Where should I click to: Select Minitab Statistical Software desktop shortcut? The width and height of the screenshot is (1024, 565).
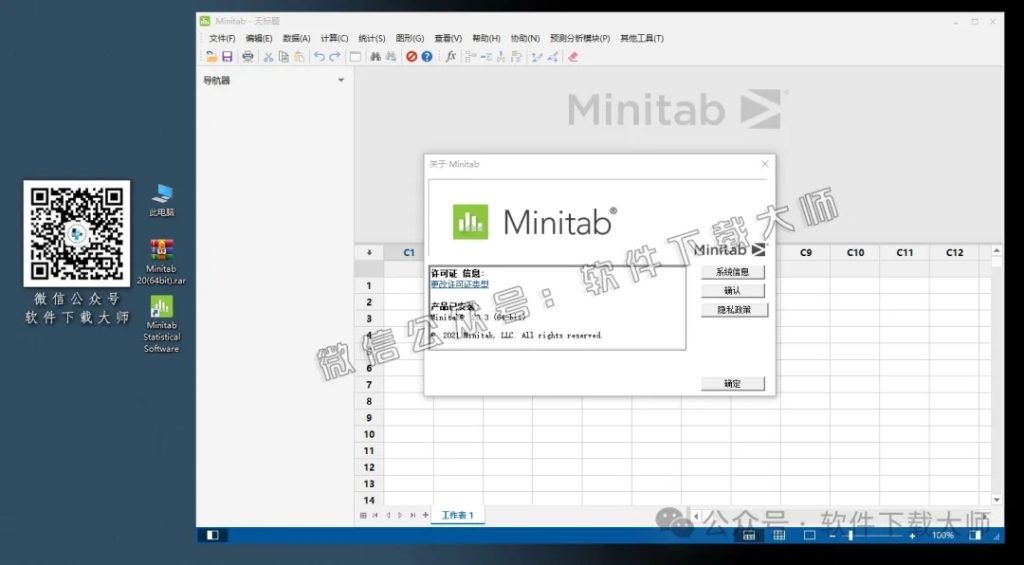click(161, 324)
